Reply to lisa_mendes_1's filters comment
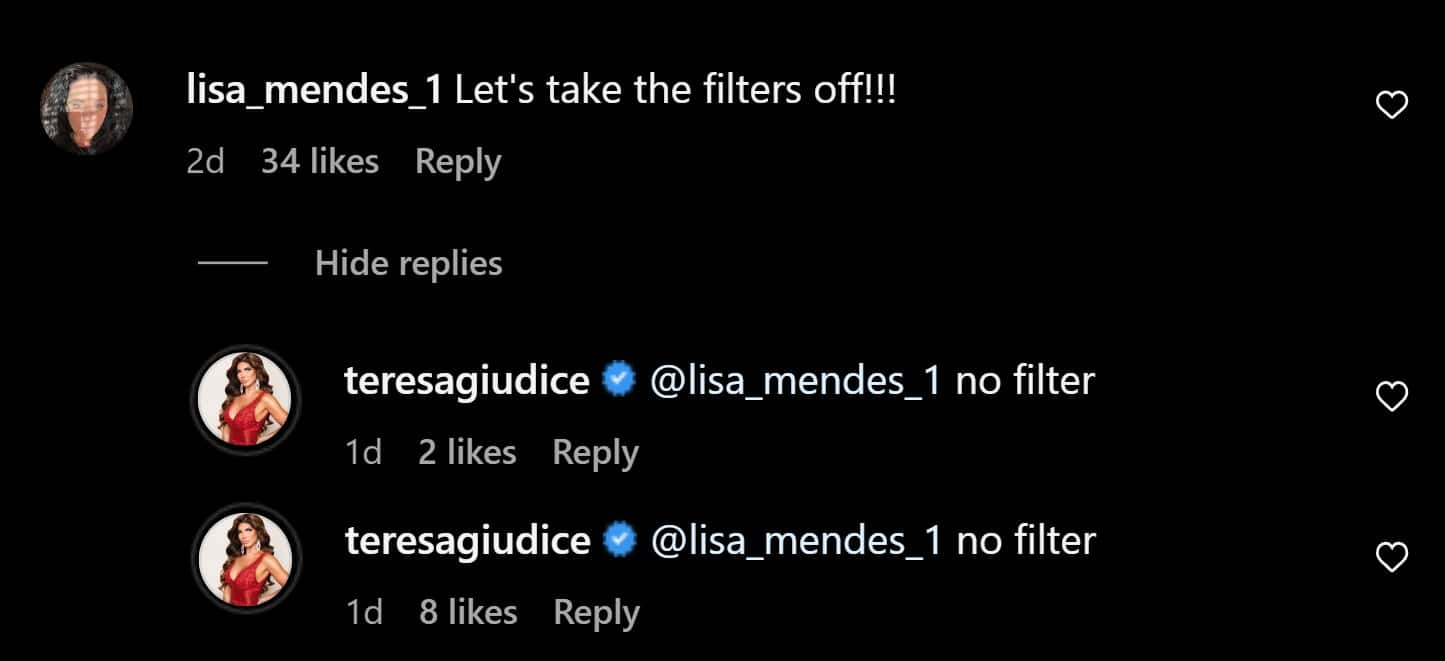Image resolution: width=1445 pixels, height=661 pixels. click(458, 161)
